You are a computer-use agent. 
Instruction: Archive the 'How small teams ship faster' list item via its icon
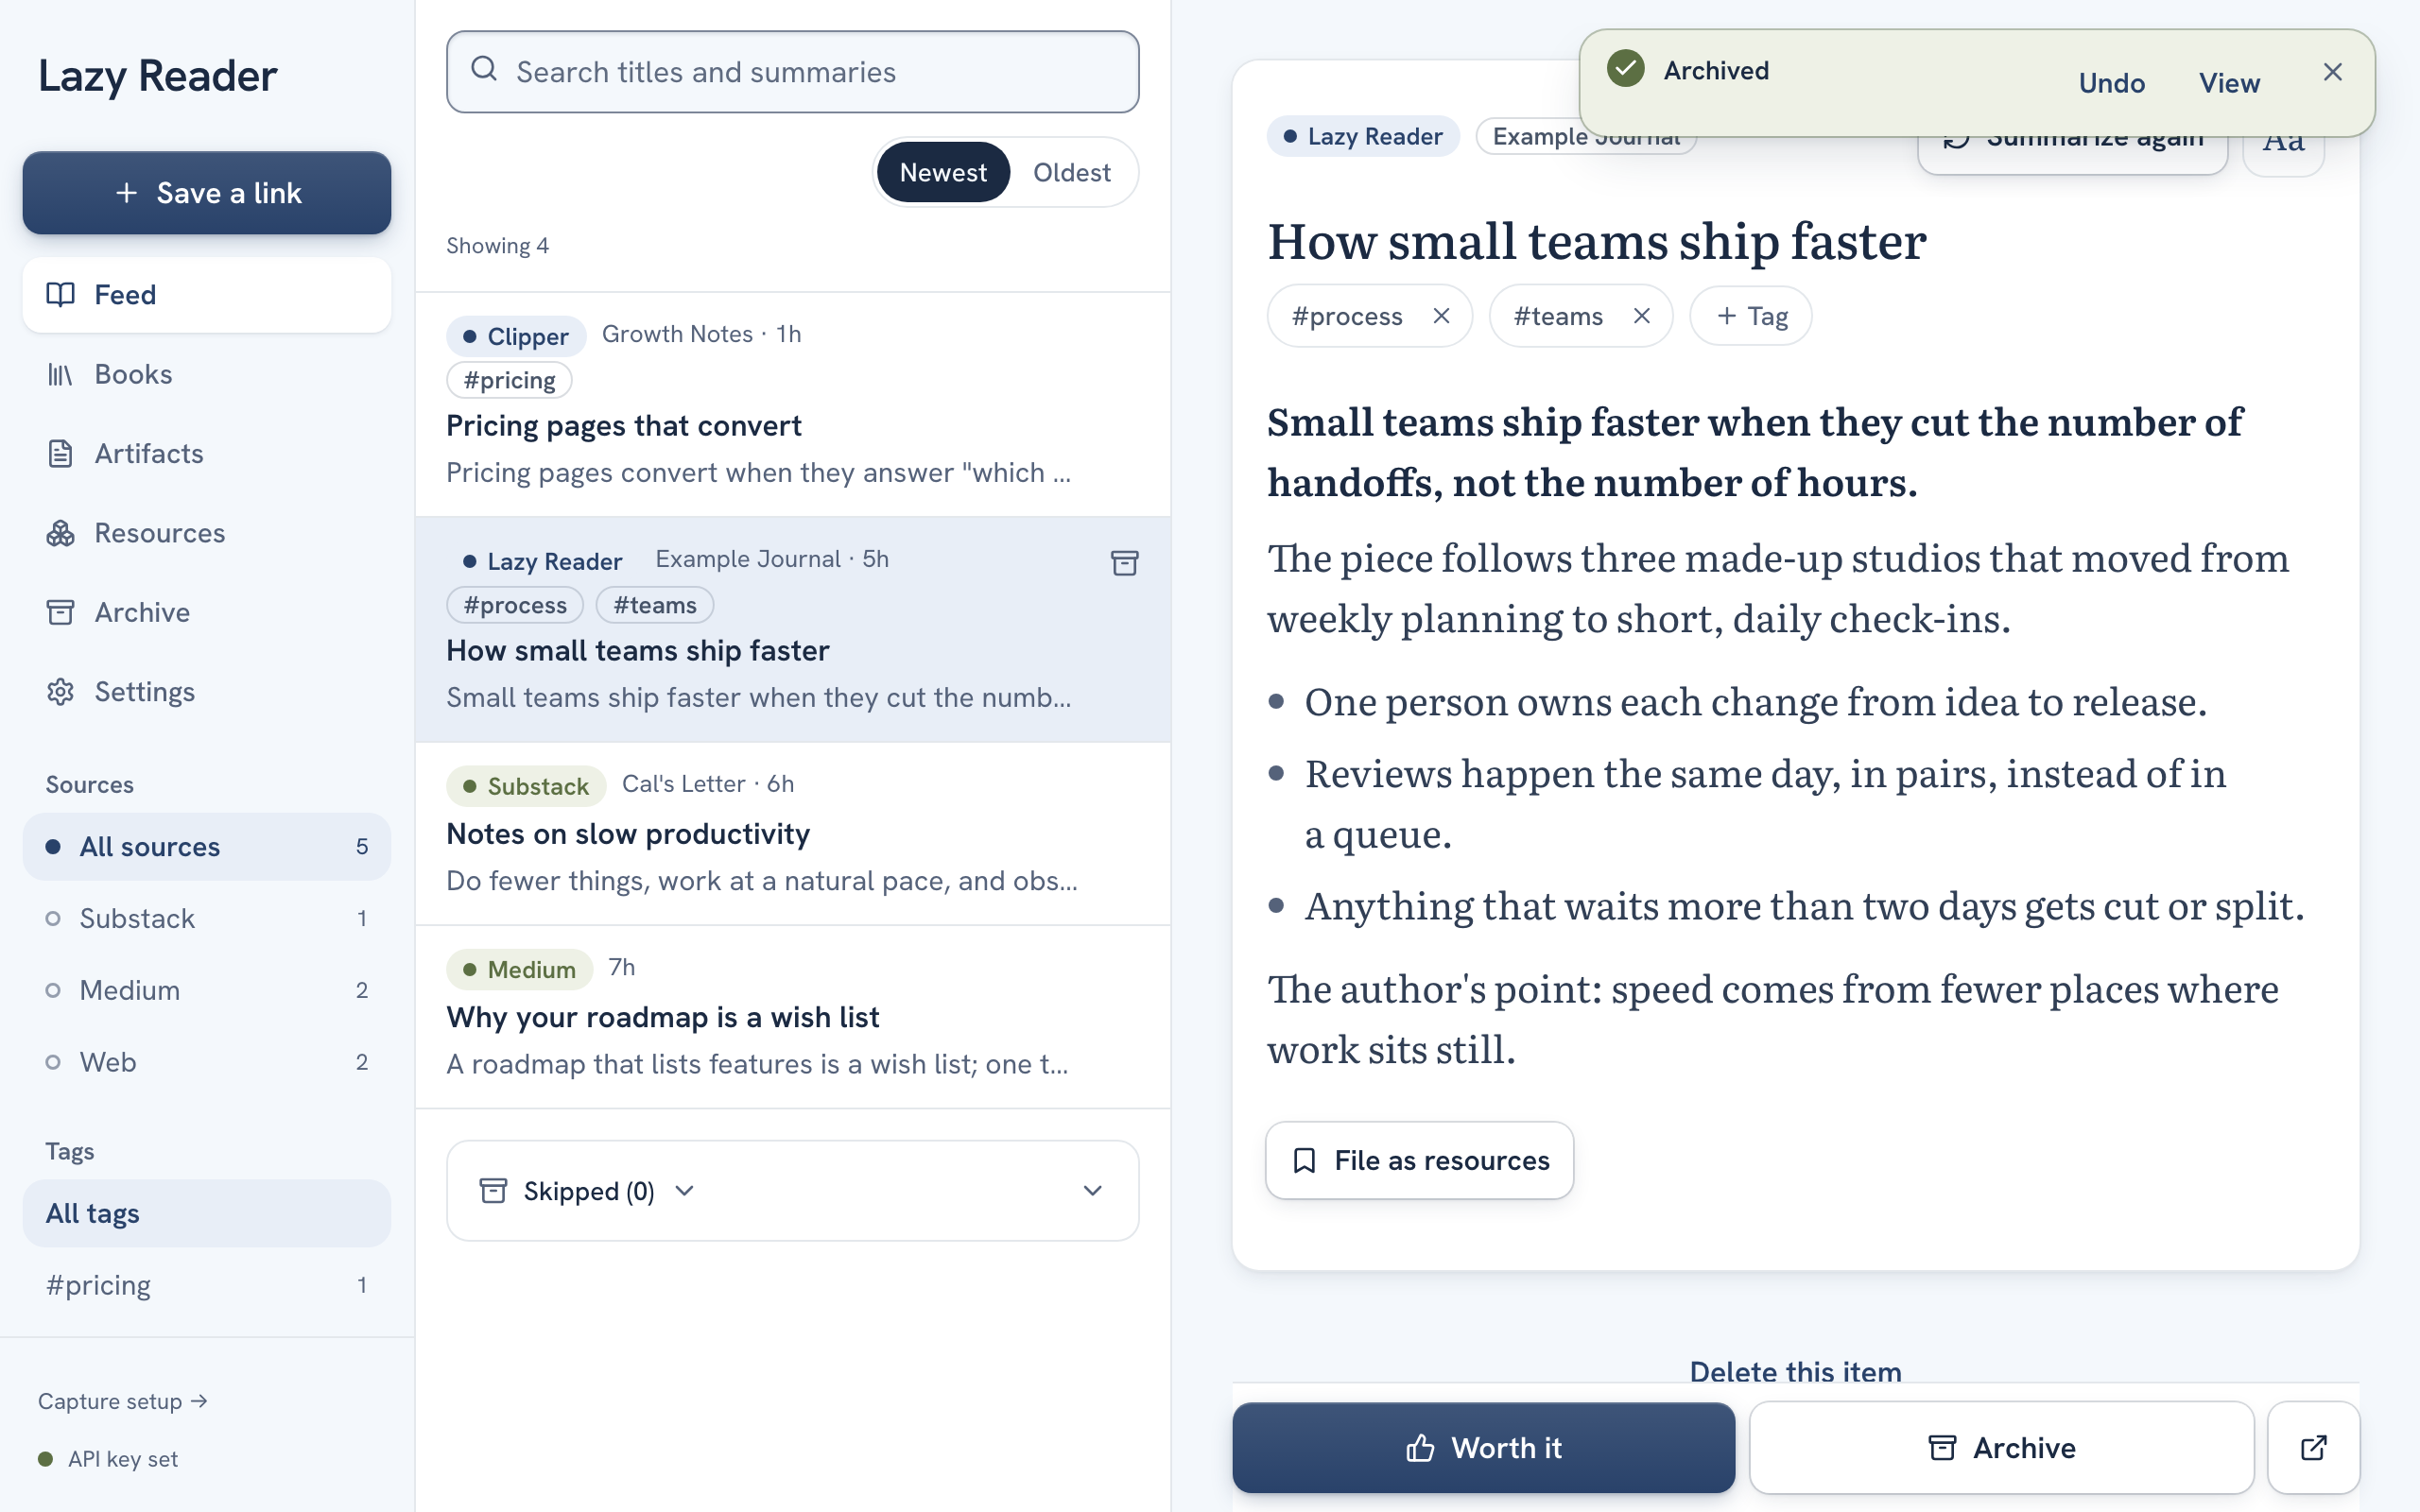tap(1124, 563)
